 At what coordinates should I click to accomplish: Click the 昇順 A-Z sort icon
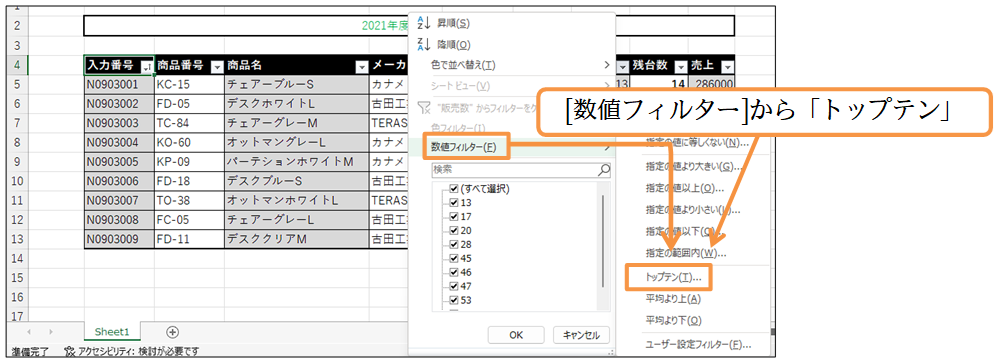[424, 23]
